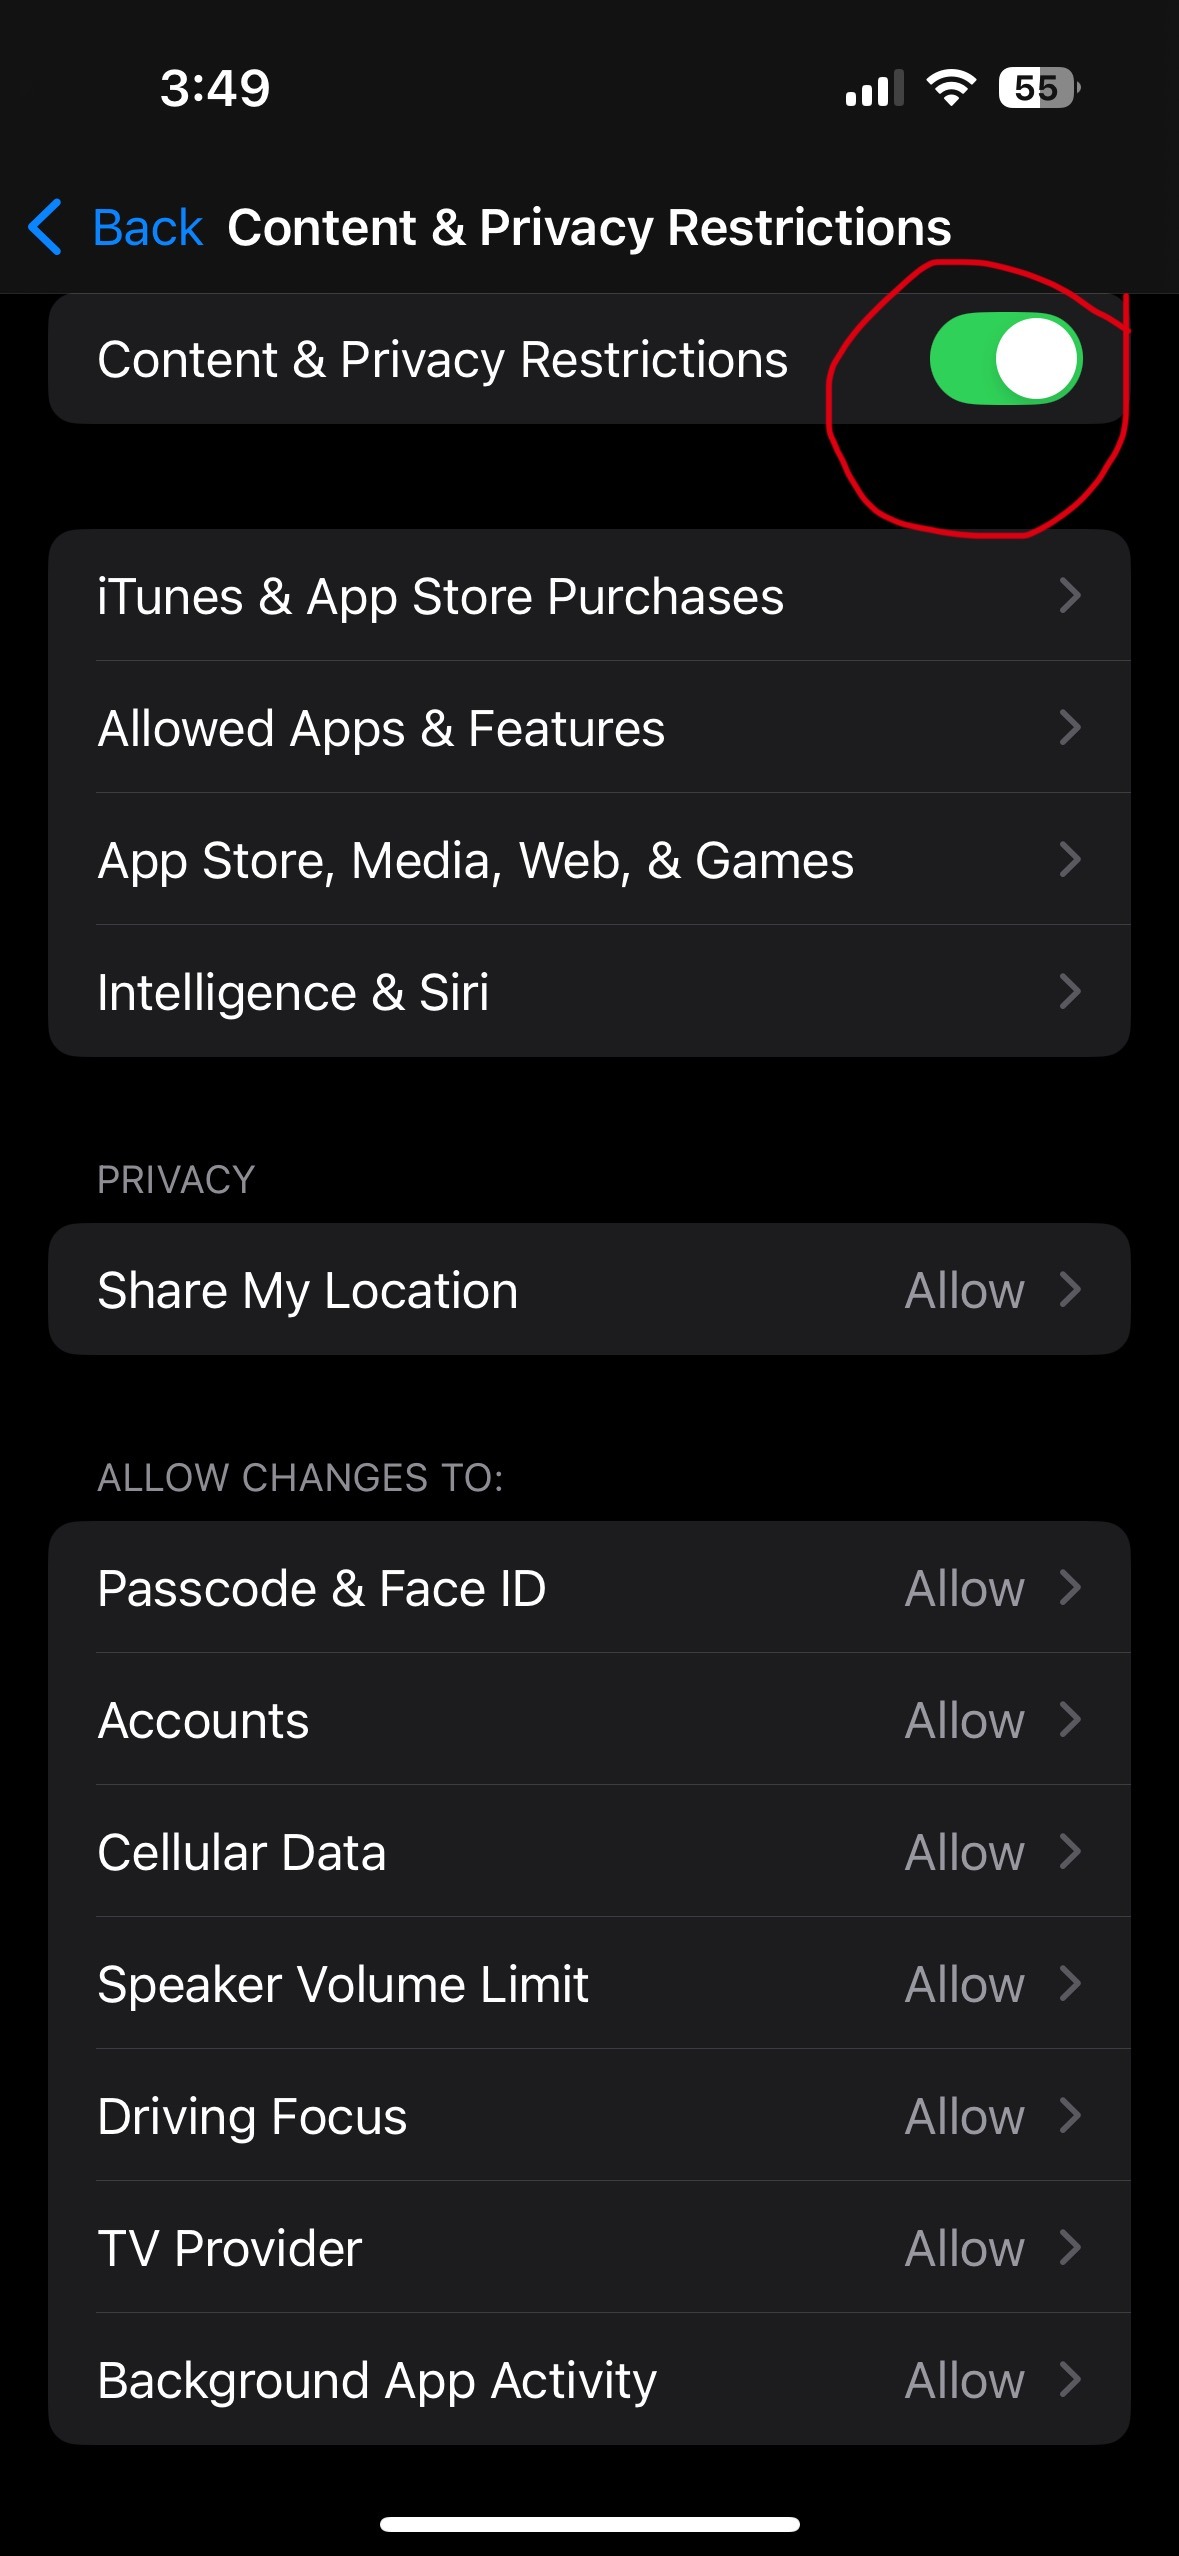Viewport: 1179px width, 2556px height.
Task: Open Cellular Data changes setting
Action: click(588, 1852)
